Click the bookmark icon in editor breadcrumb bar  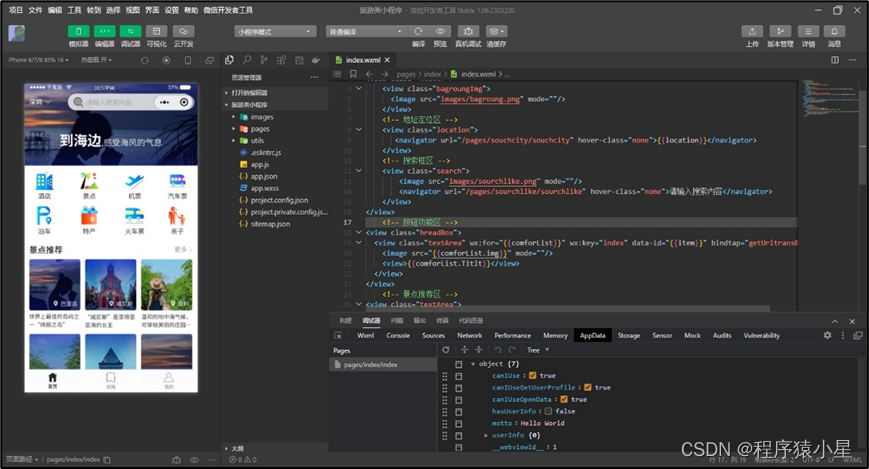[353, 74]
